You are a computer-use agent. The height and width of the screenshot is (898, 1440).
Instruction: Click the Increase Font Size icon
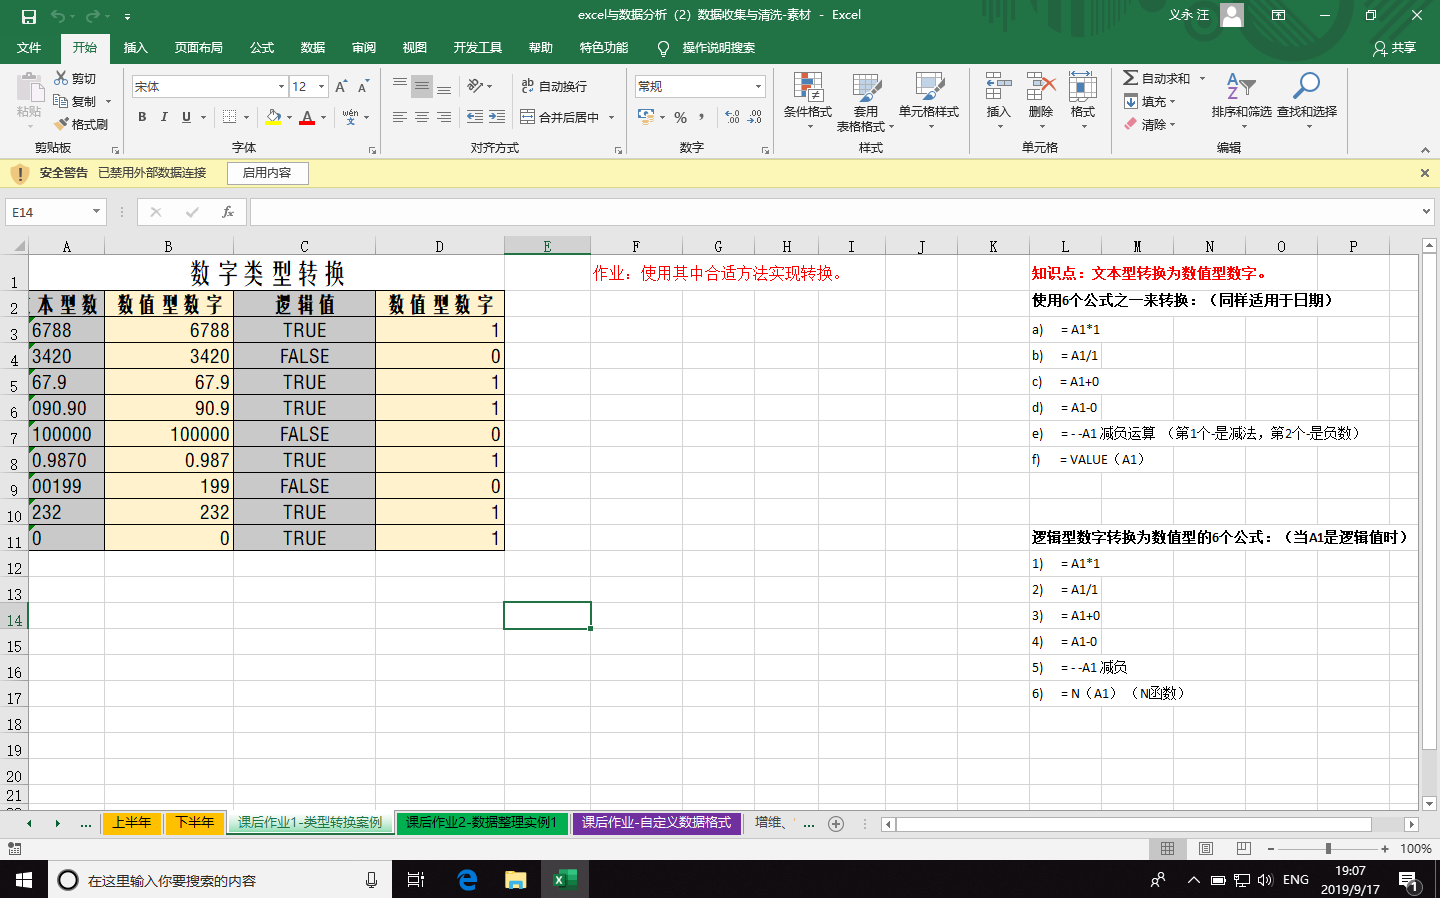(341, 87)
